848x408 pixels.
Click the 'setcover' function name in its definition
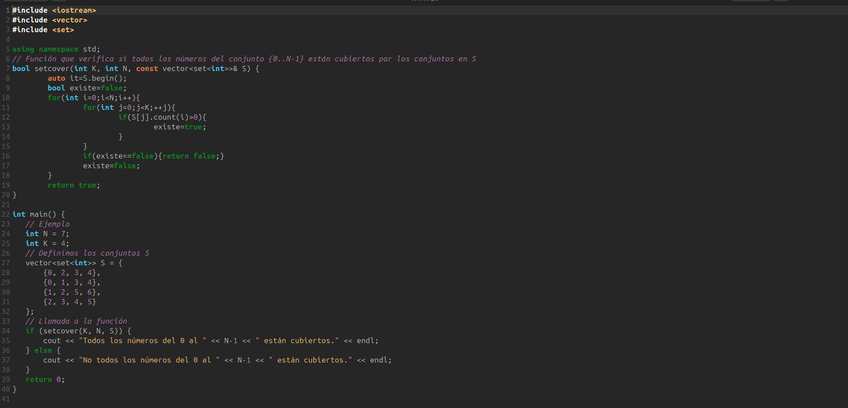click(x=52, y=68)
